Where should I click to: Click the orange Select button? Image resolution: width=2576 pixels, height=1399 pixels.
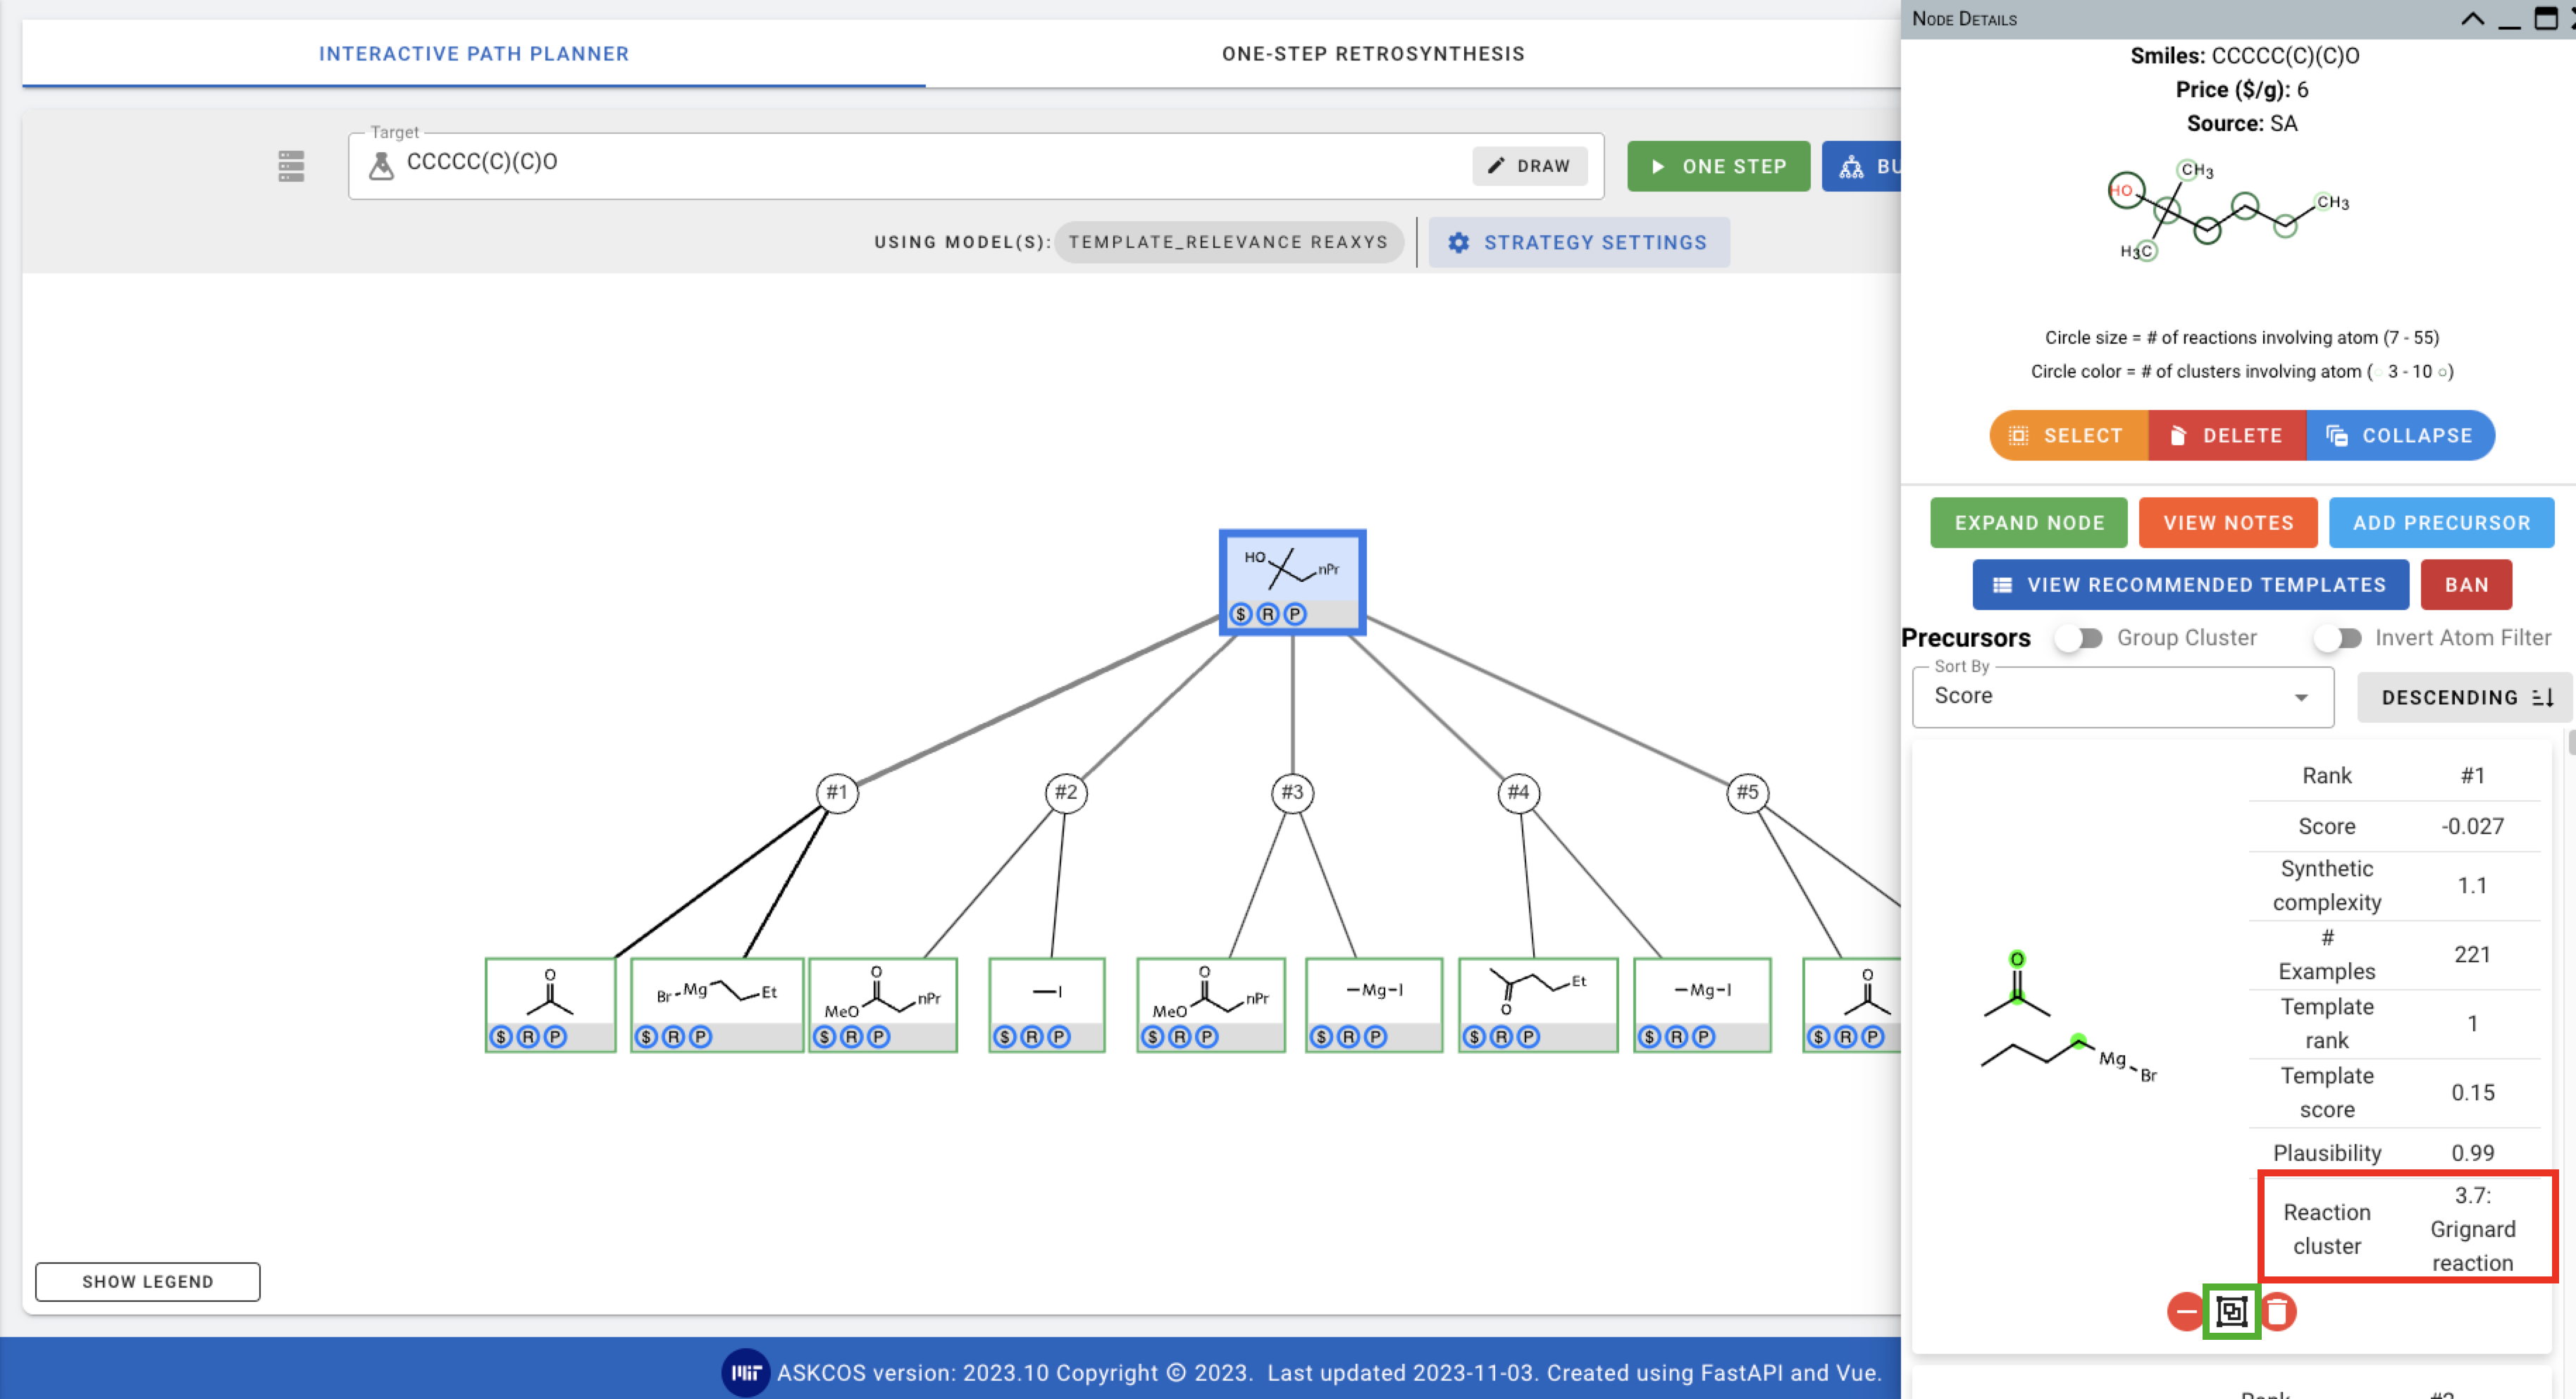[2069, 436]
